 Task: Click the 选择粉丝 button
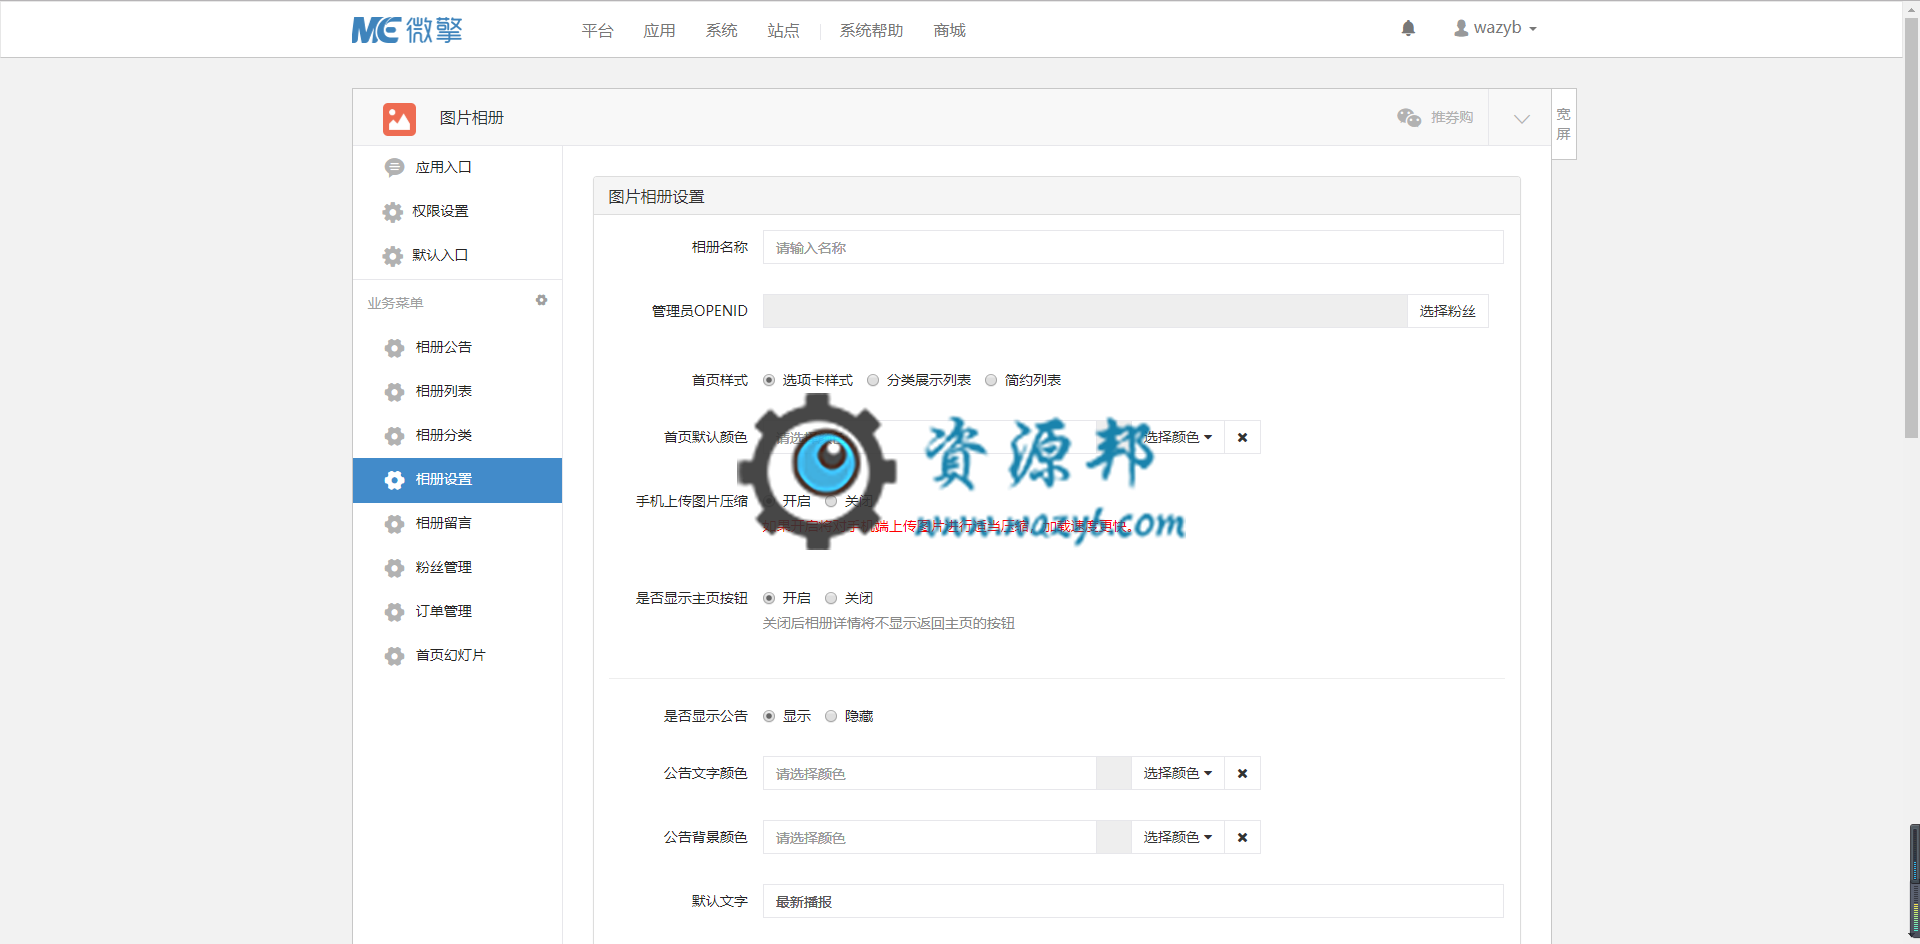coord(1447,311)
